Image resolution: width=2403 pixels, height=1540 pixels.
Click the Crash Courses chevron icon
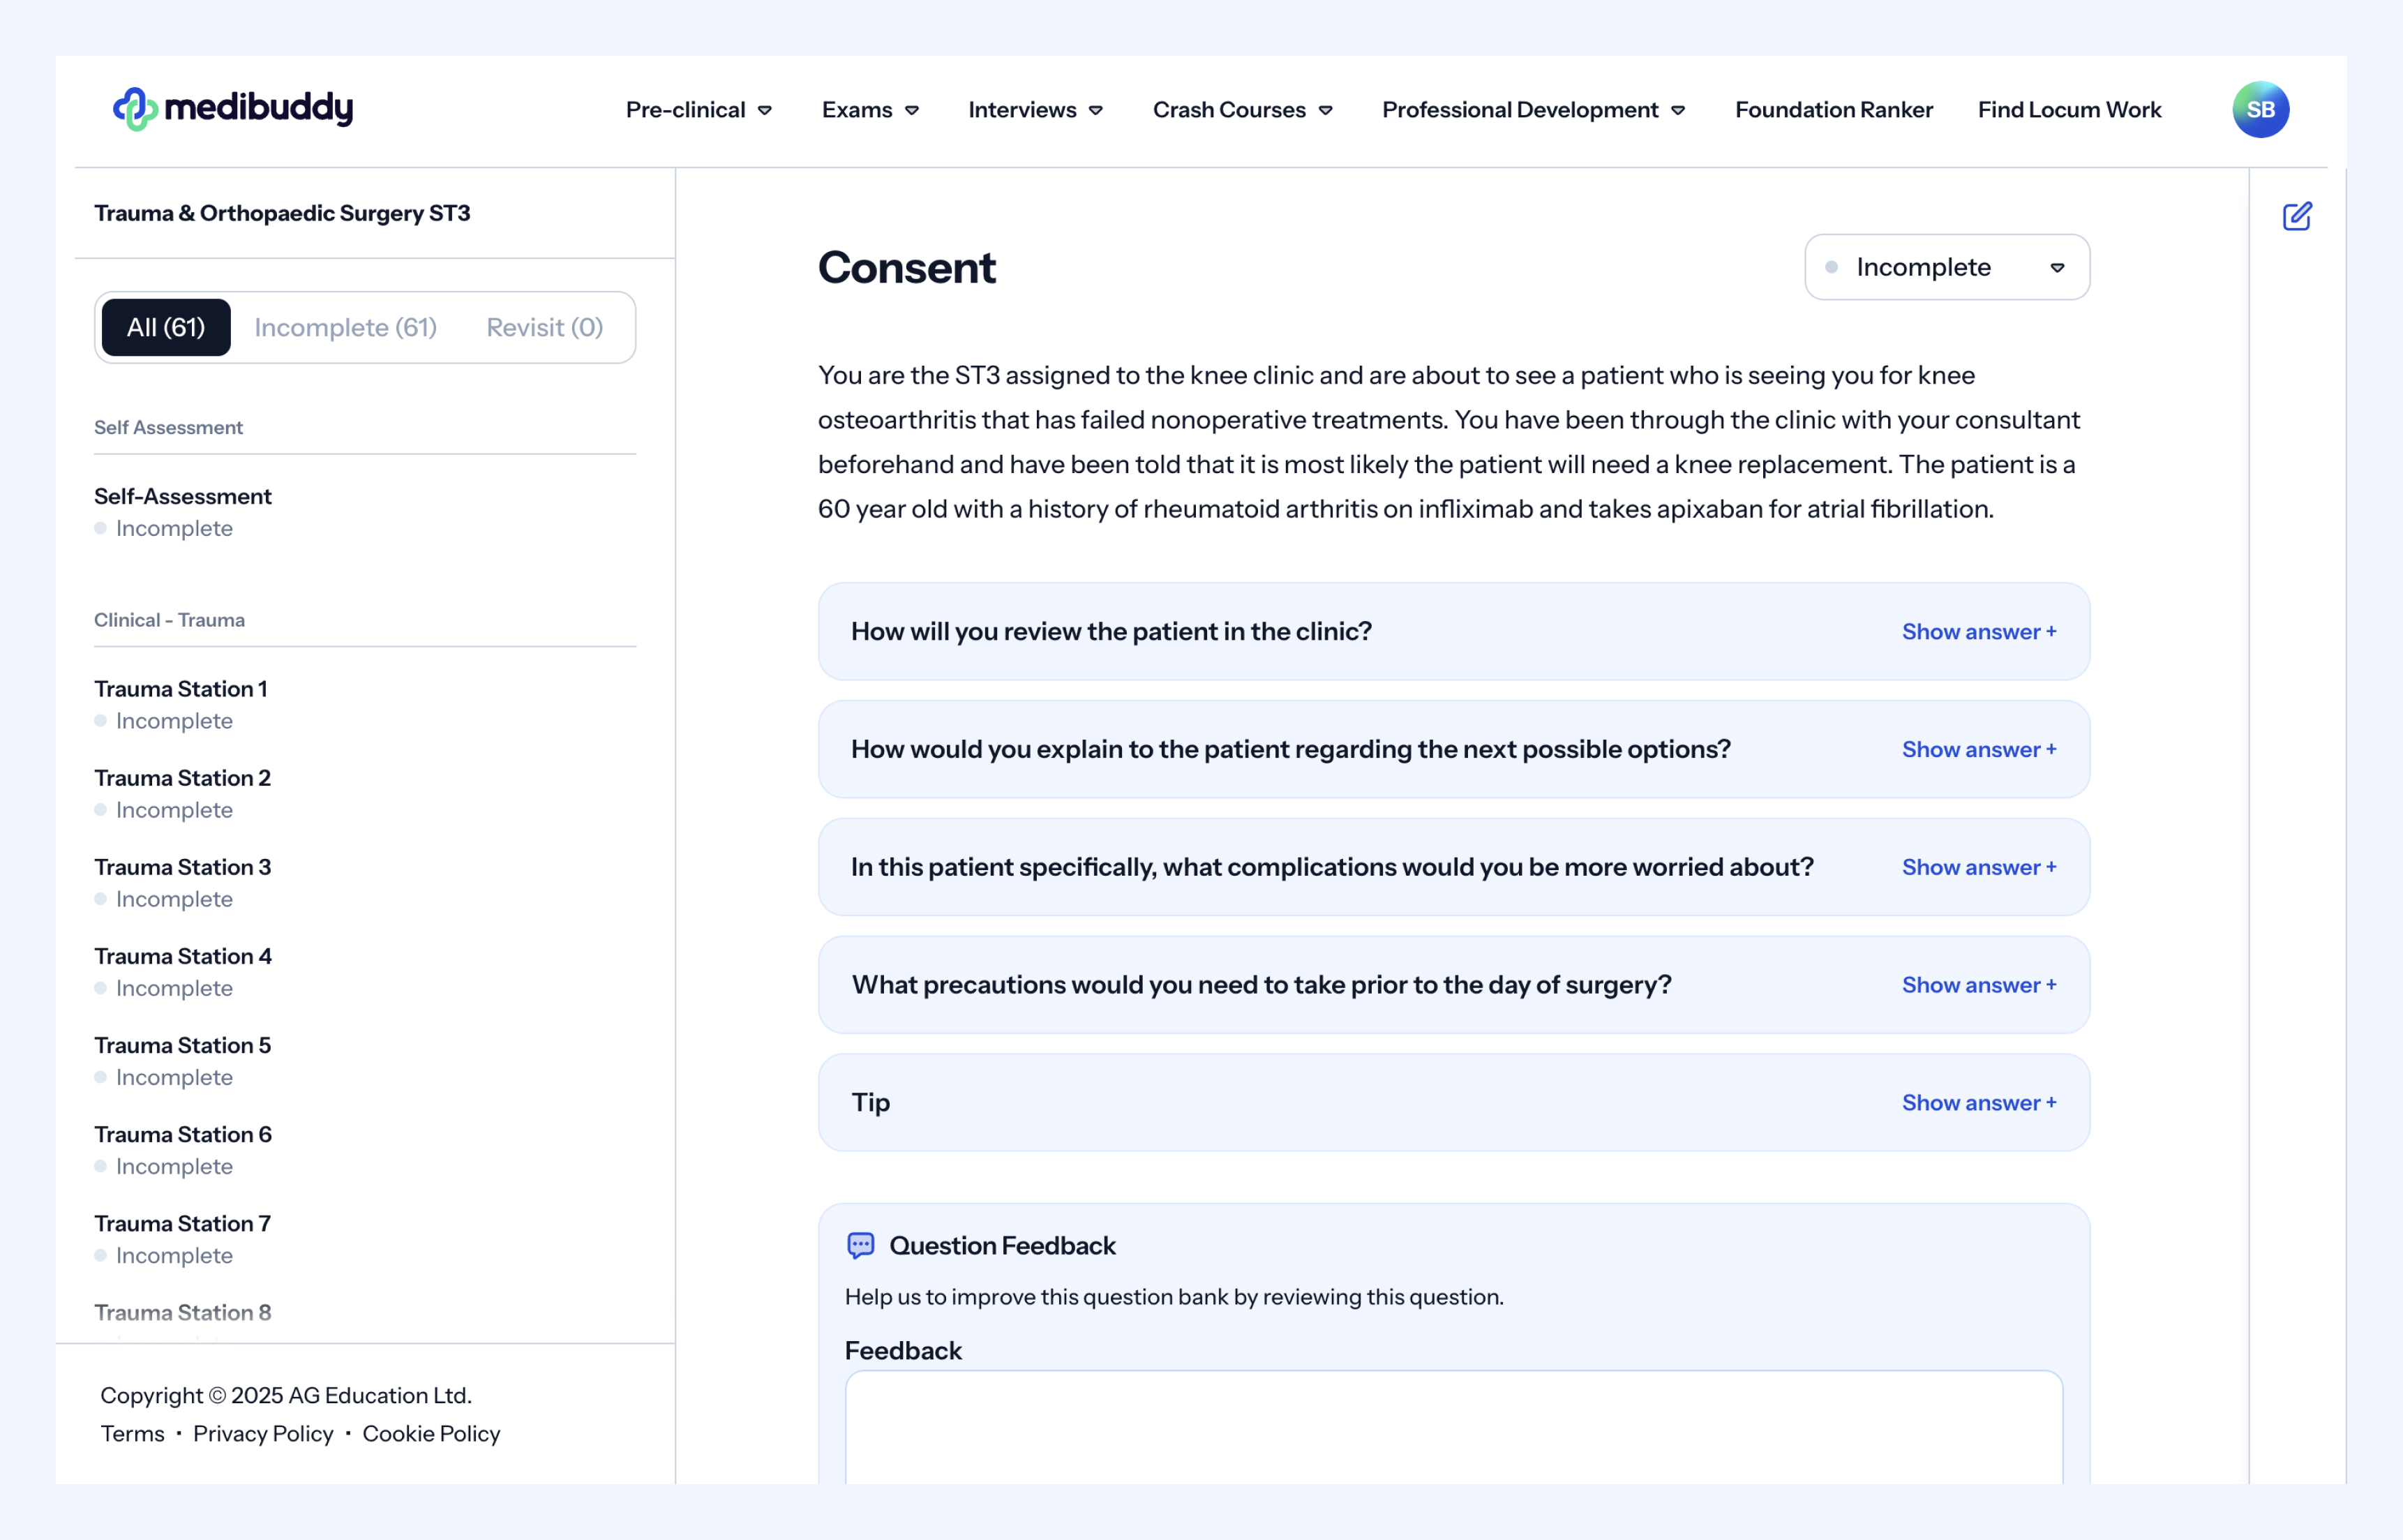[1325, 111]
